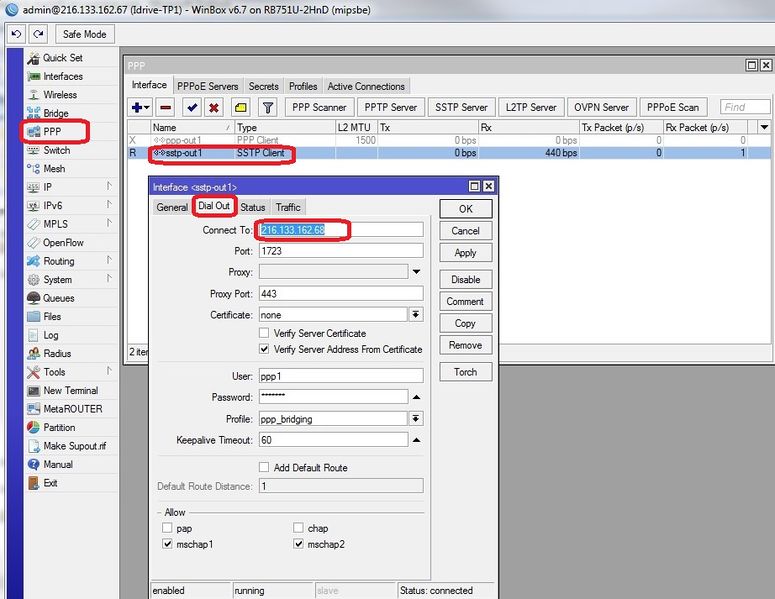Expand the Certificate dropdown

point(415,314)
